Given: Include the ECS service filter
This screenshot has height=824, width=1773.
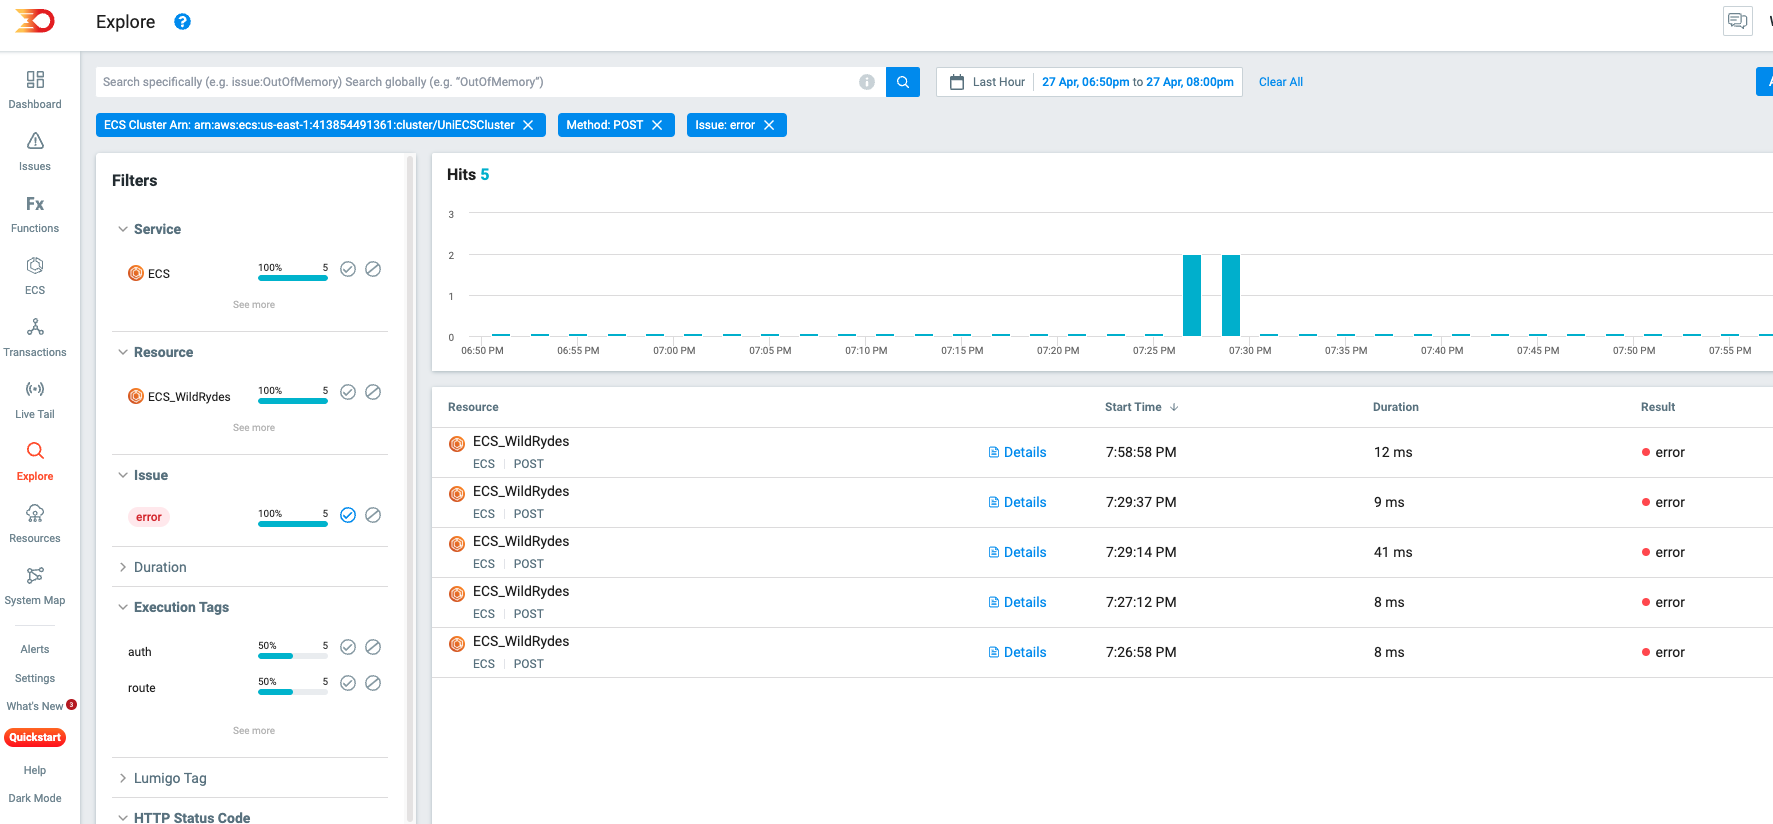Looking at the screenshot, I should click(x=348, y=269).
